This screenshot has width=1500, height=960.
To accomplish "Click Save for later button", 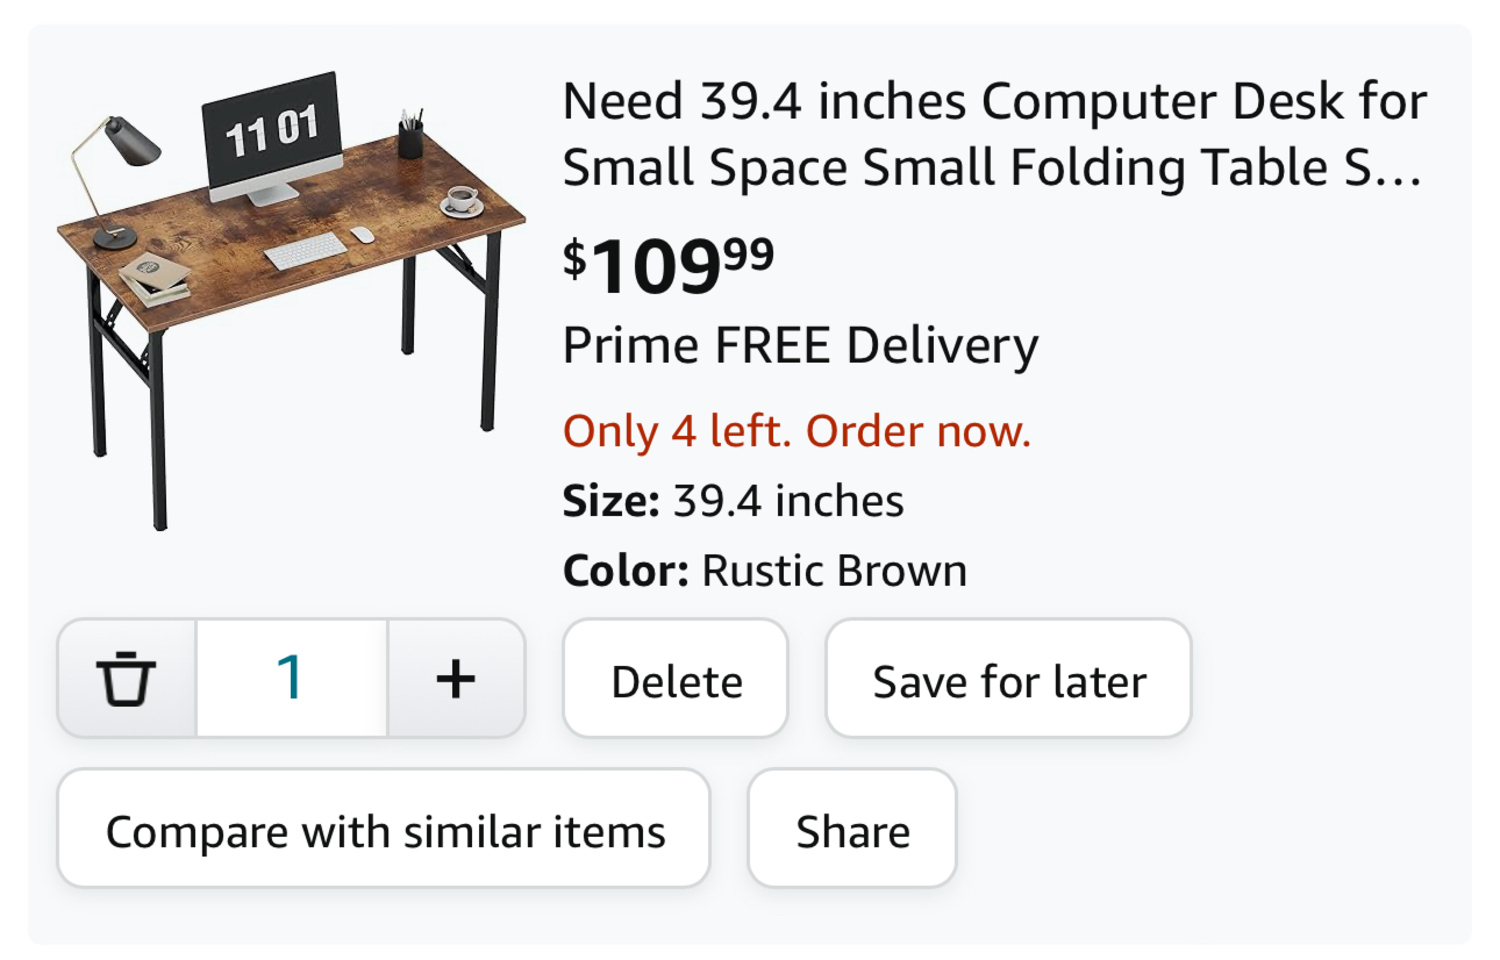I will coord(1008,678).
